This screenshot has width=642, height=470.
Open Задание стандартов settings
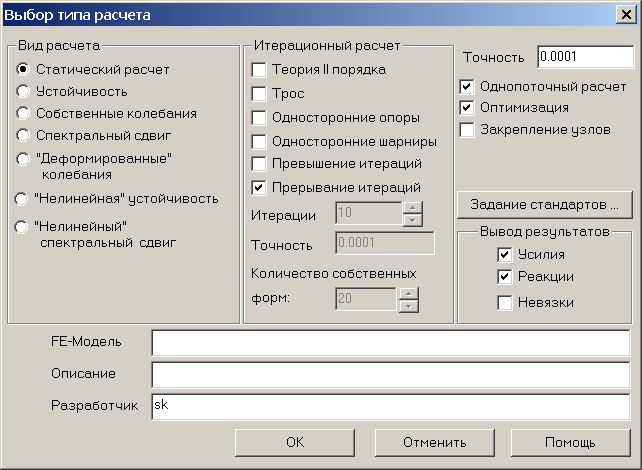[545, 204]
